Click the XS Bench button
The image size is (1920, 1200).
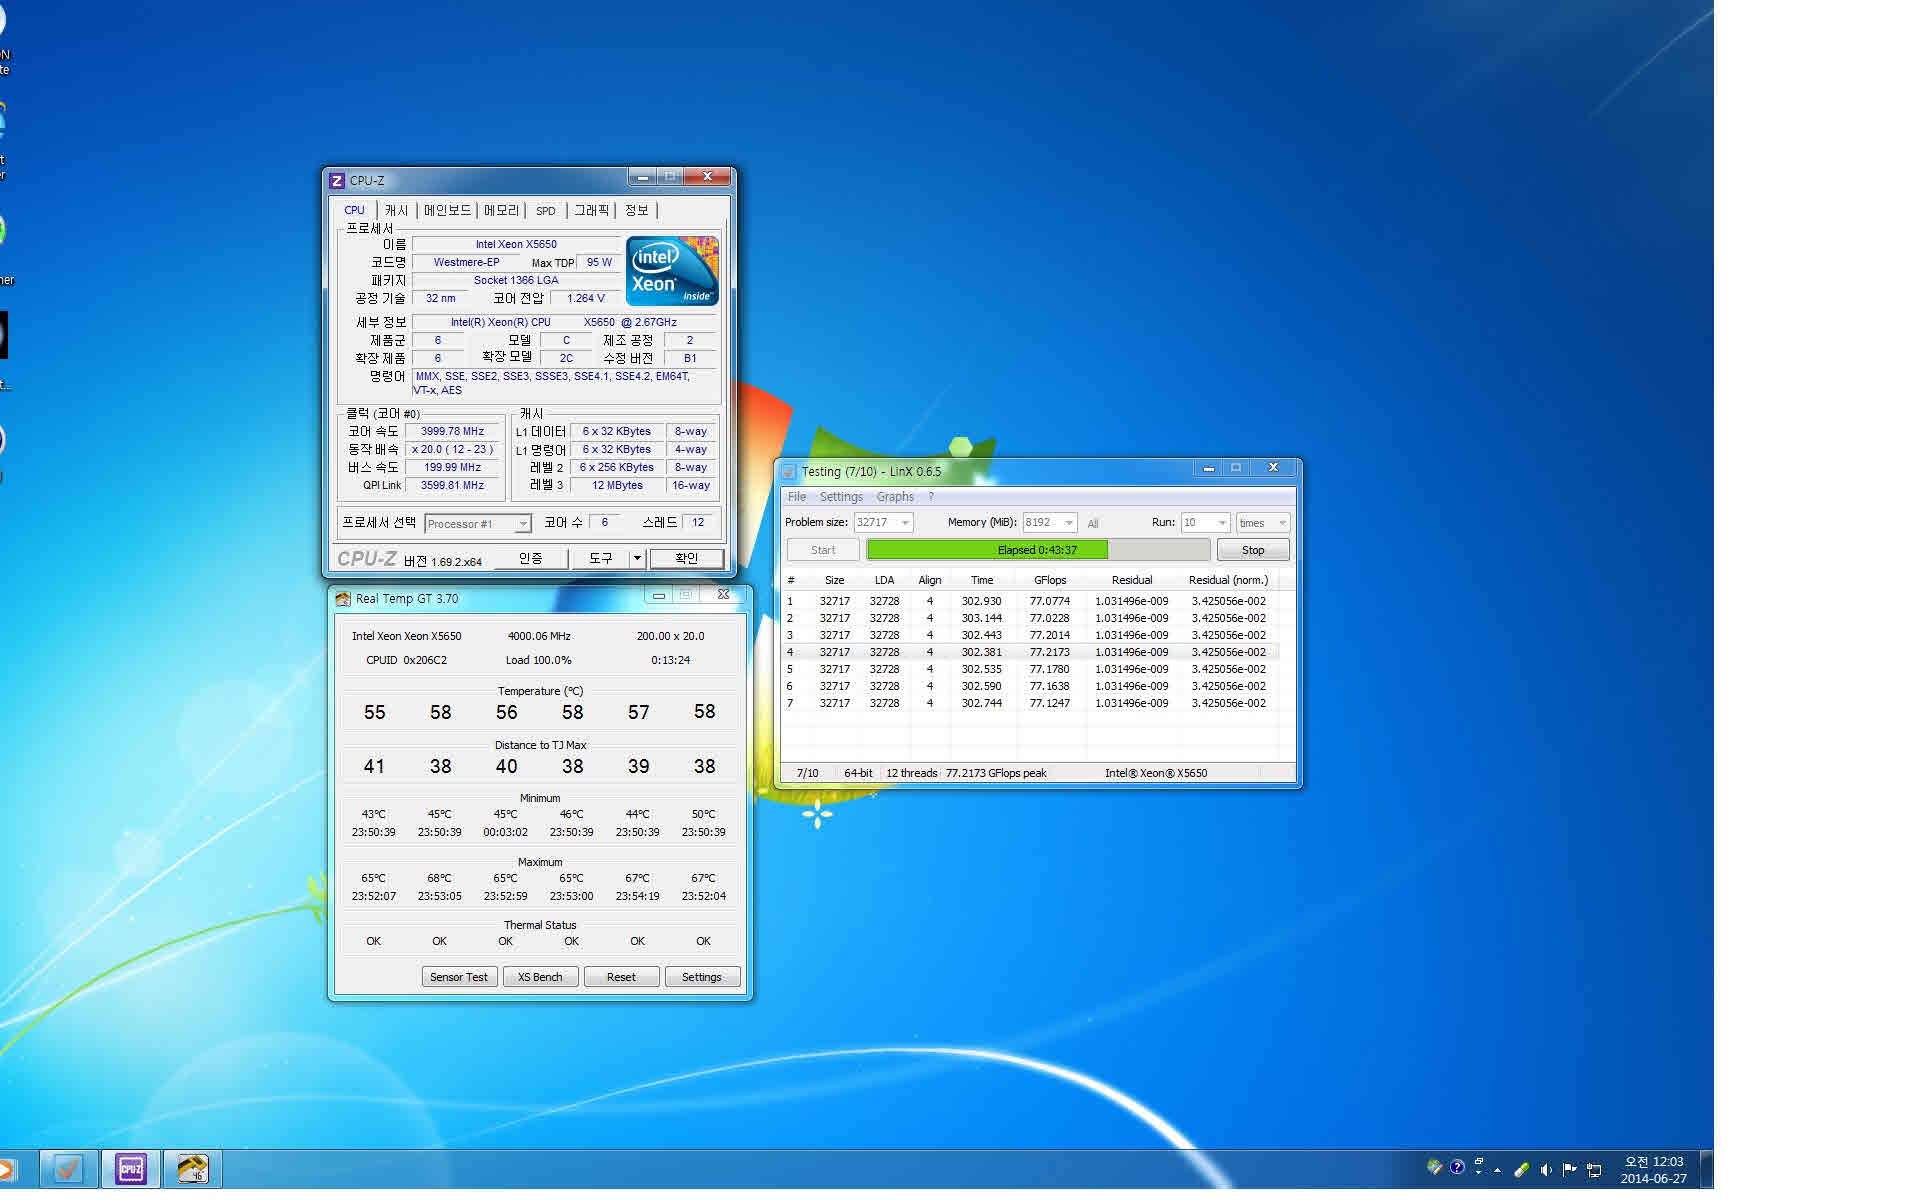[540, 977]
